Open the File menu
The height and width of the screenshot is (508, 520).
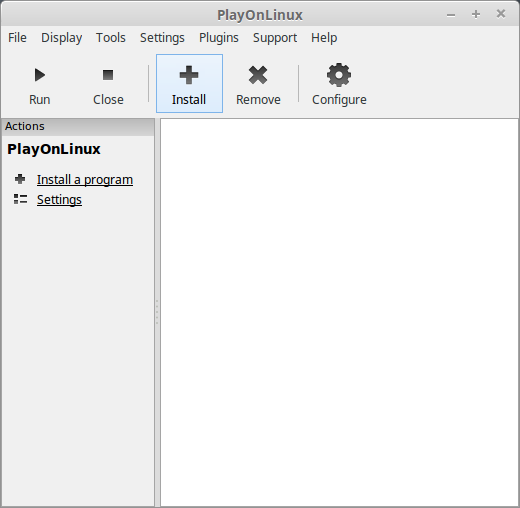pyautogui.click(x=17, y=38)
